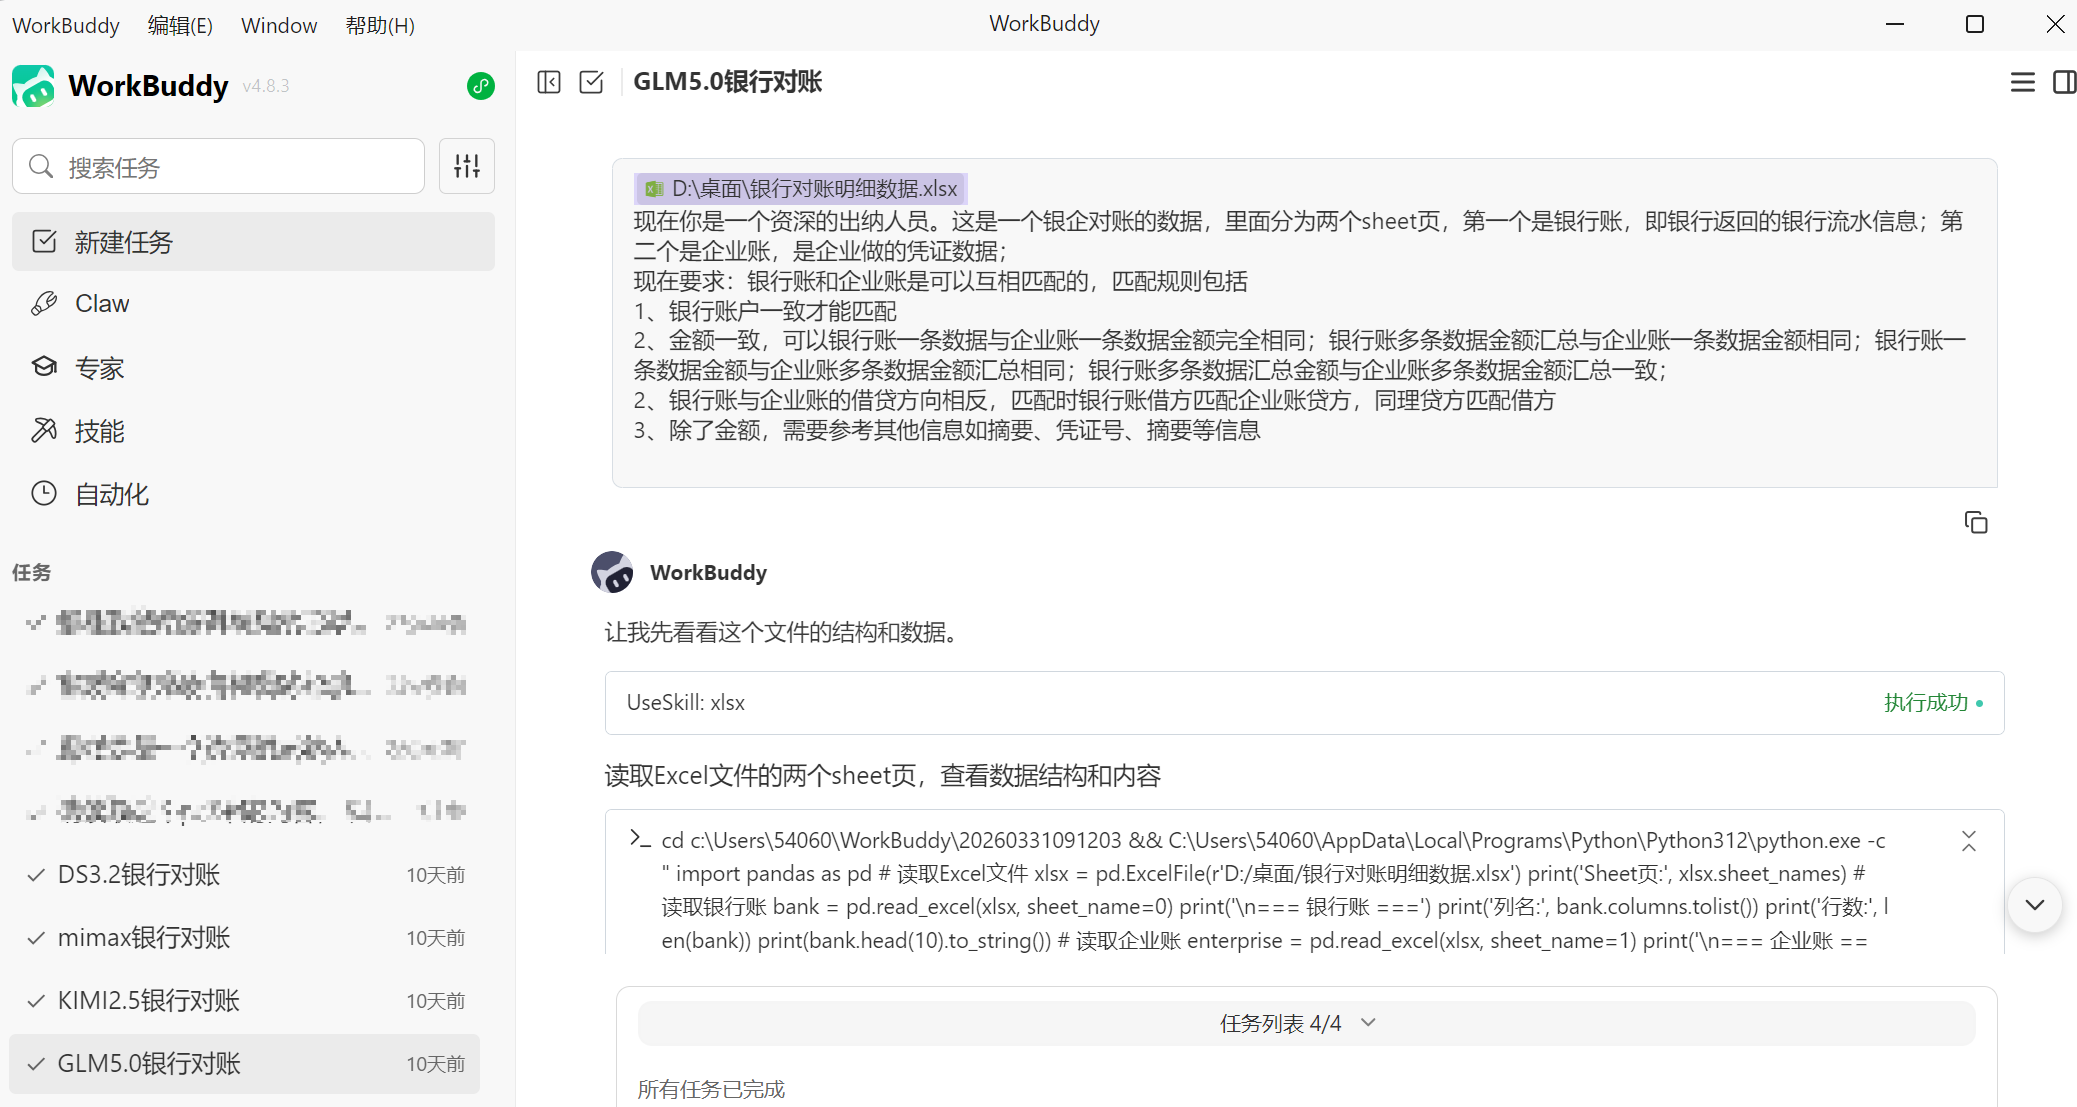Open the Claw sidebar item
Viewport: 2077px width, 1107px height.
coord(102,304)
